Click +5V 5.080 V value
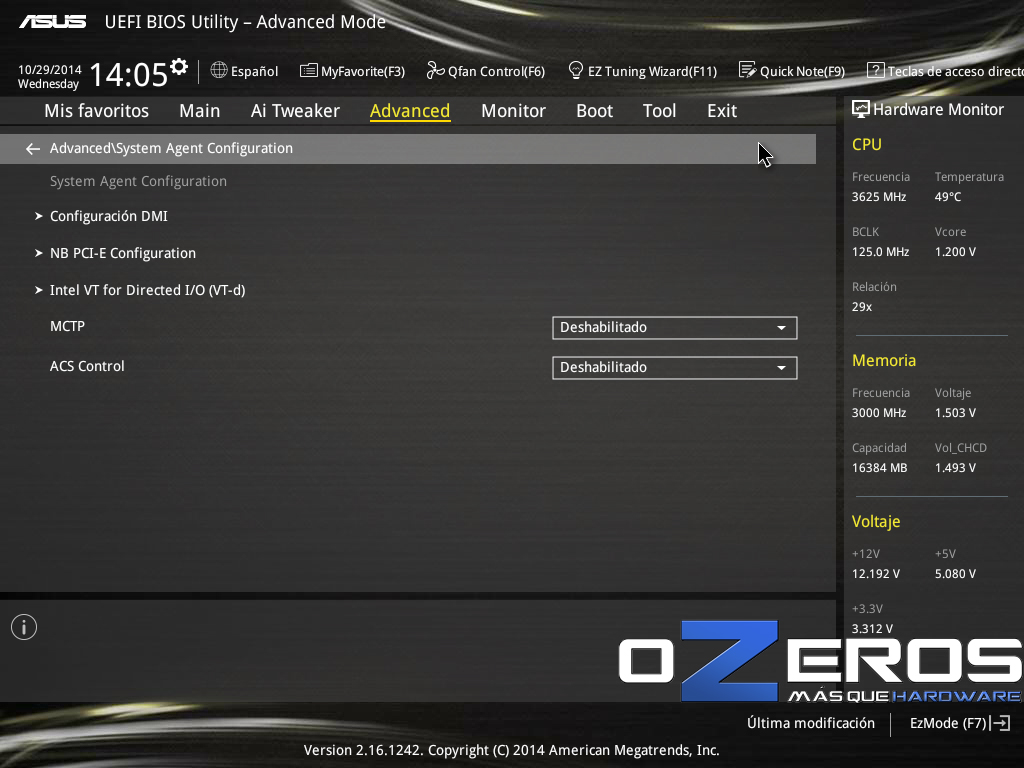This screenshot has width=1024, height=768. [x=955, y=573]
